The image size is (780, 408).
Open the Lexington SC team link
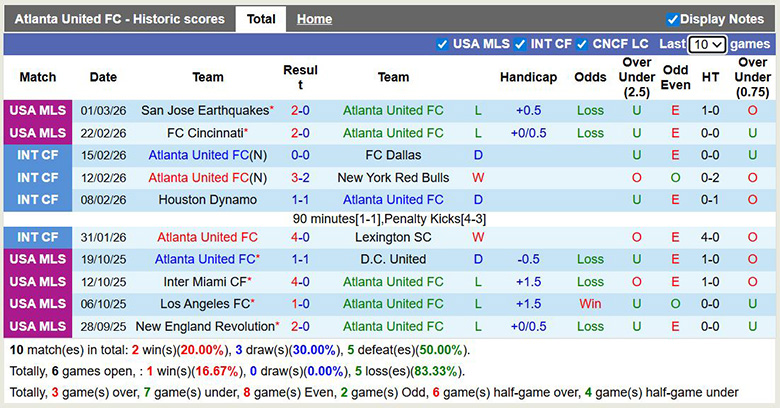point(393,238)
